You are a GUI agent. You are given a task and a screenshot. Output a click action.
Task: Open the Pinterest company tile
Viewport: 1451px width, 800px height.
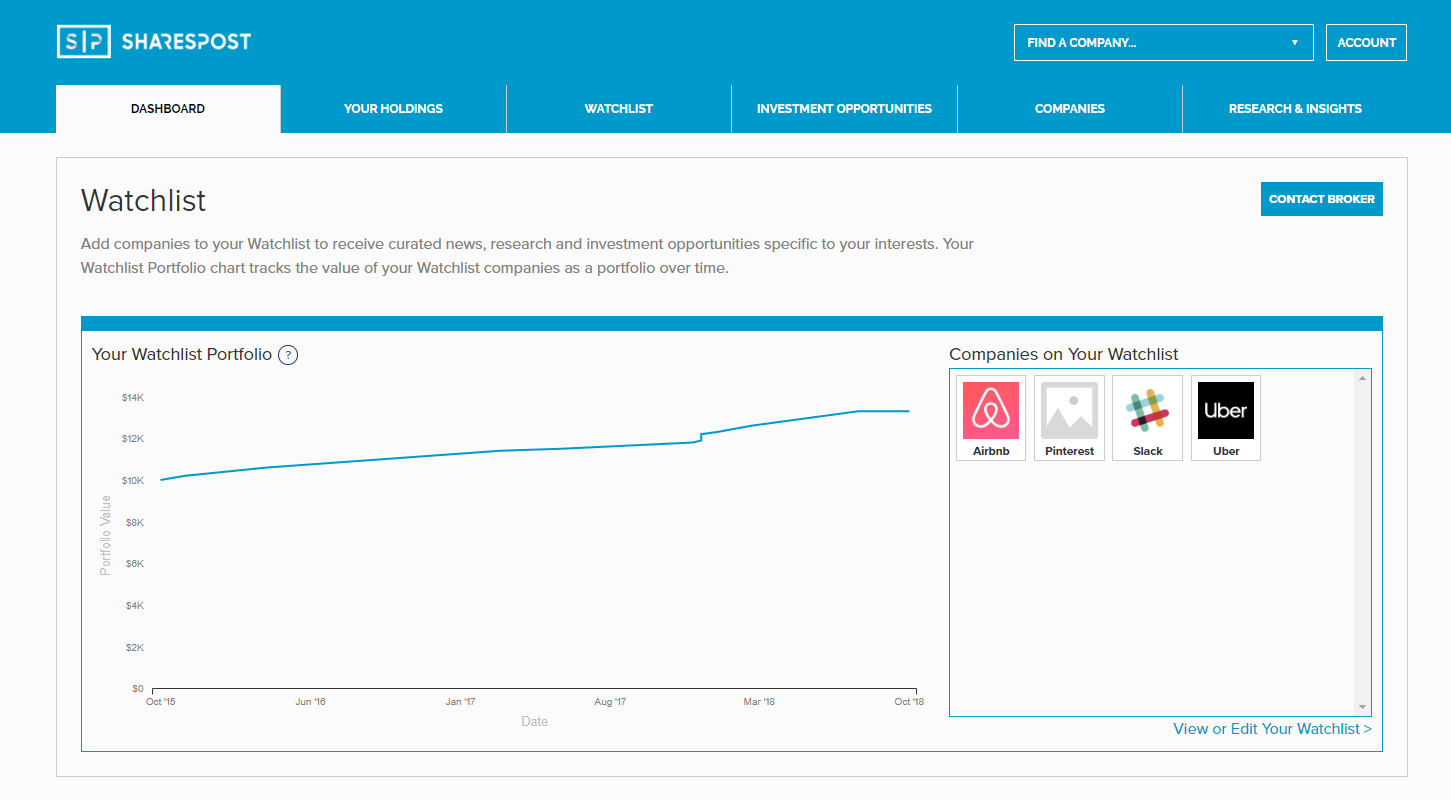pos(1069,418)
